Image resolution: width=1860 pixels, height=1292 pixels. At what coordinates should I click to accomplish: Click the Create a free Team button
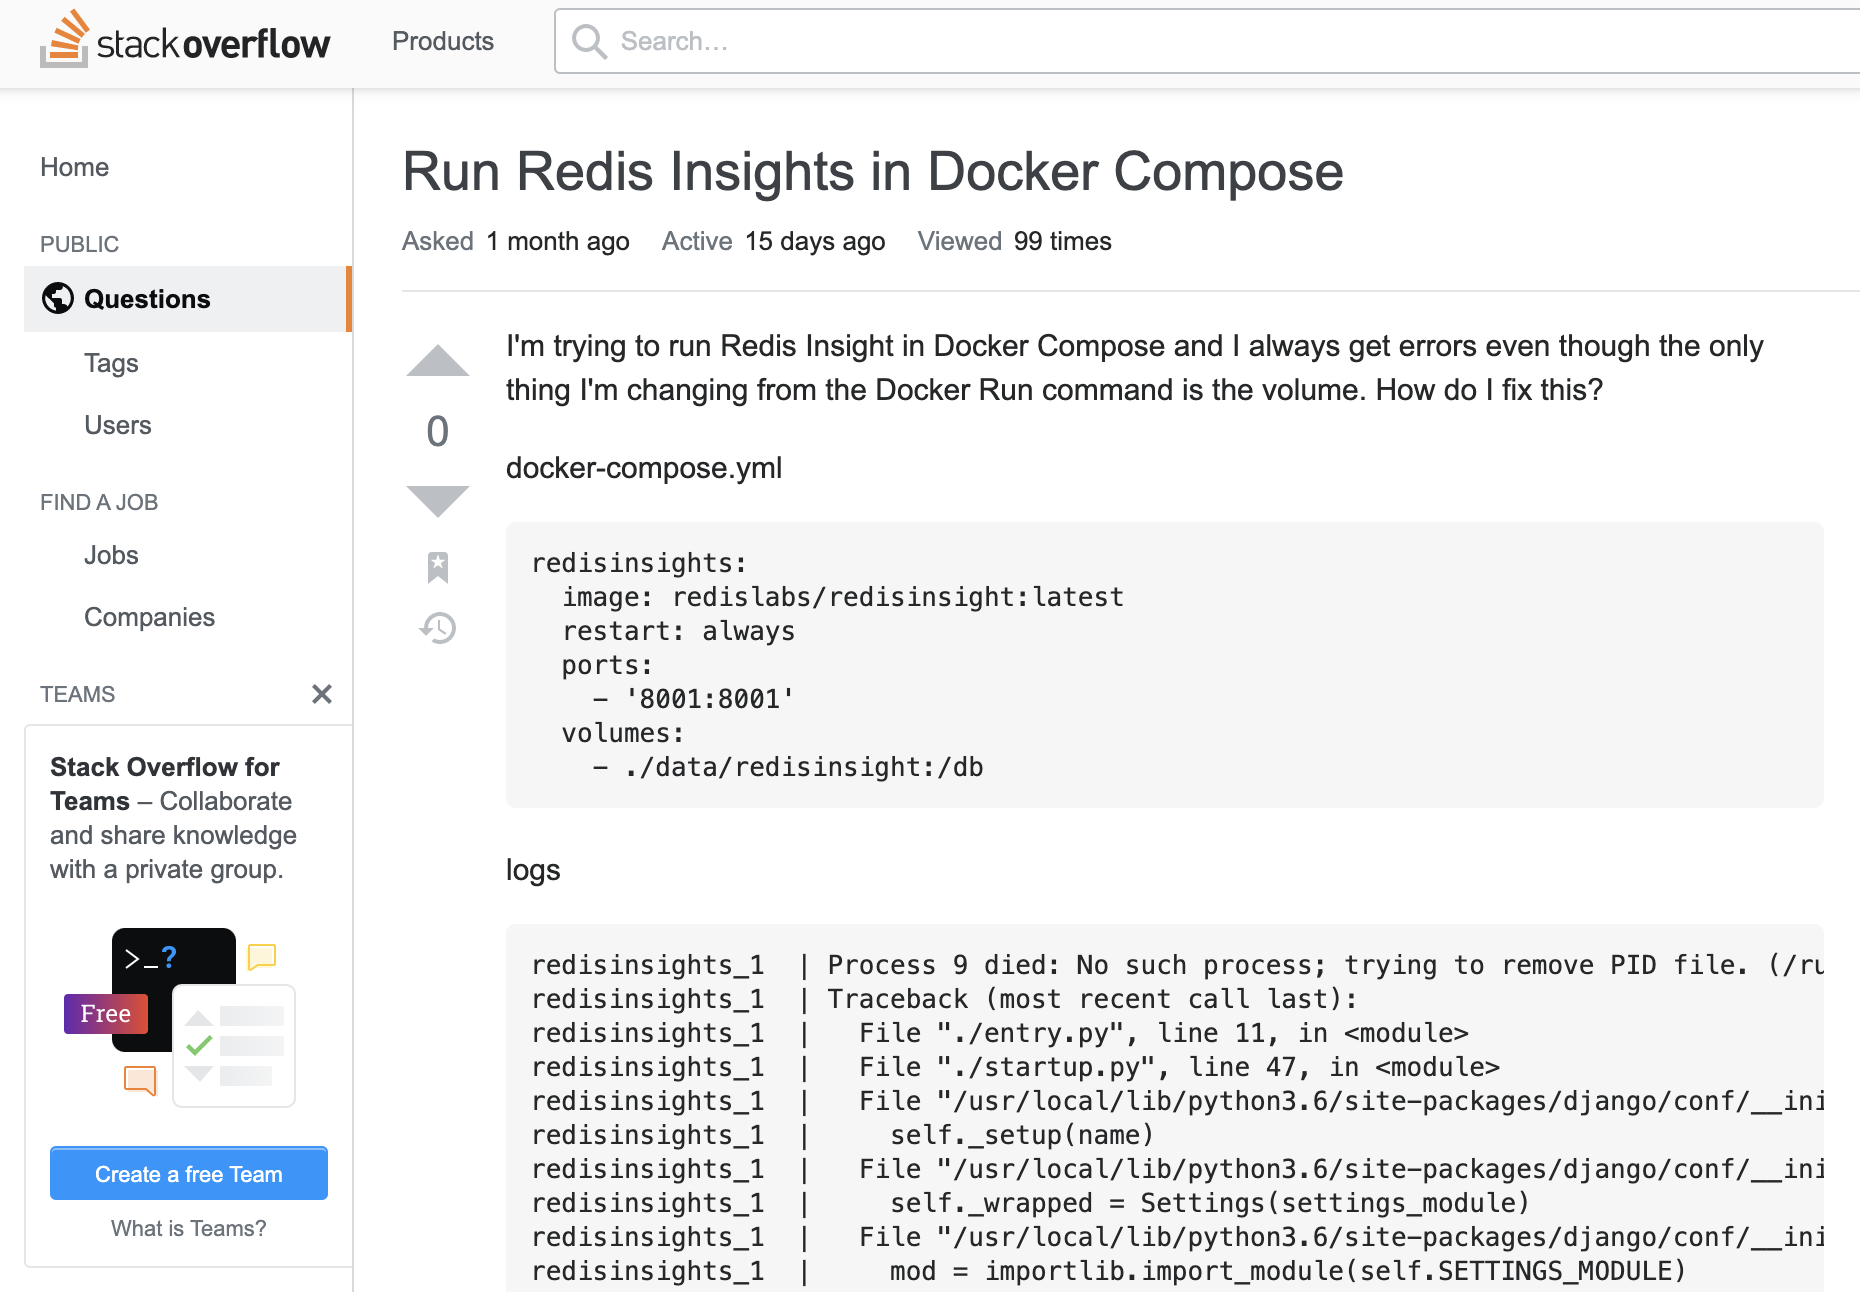(188, 1173)
